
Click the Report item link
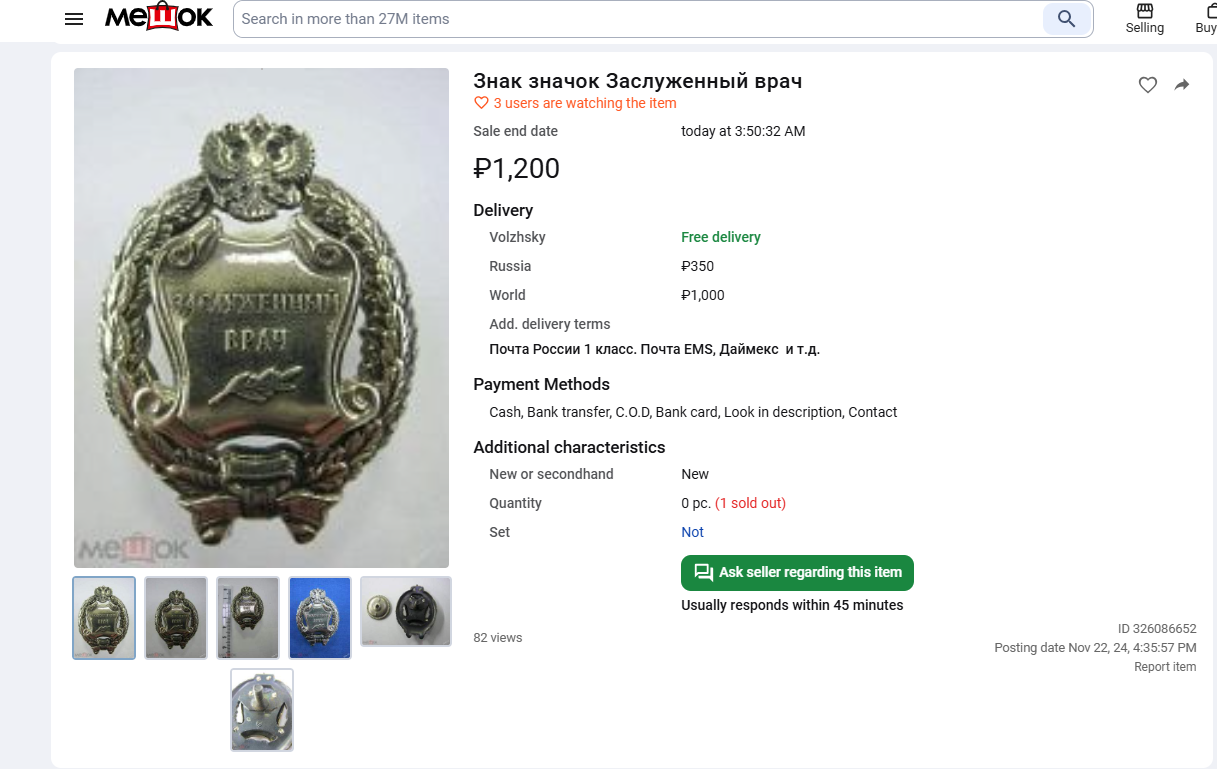pyautogui.click(x=1164, y=667)
